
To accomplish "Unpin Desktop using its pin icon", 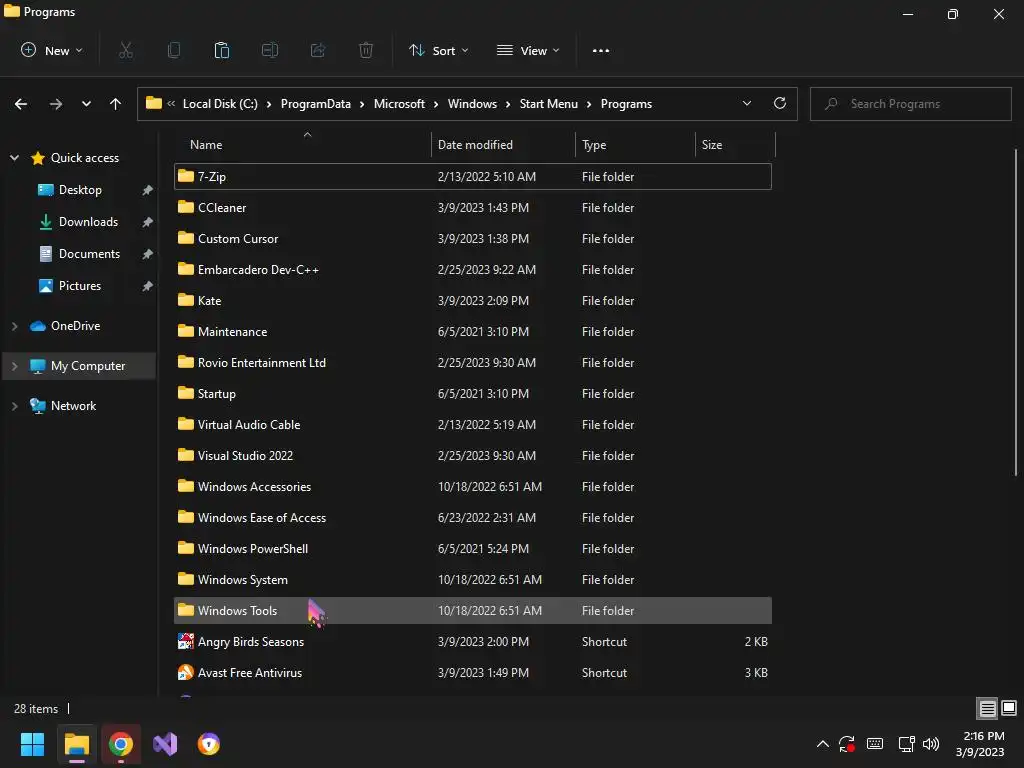I will point(148,190).
